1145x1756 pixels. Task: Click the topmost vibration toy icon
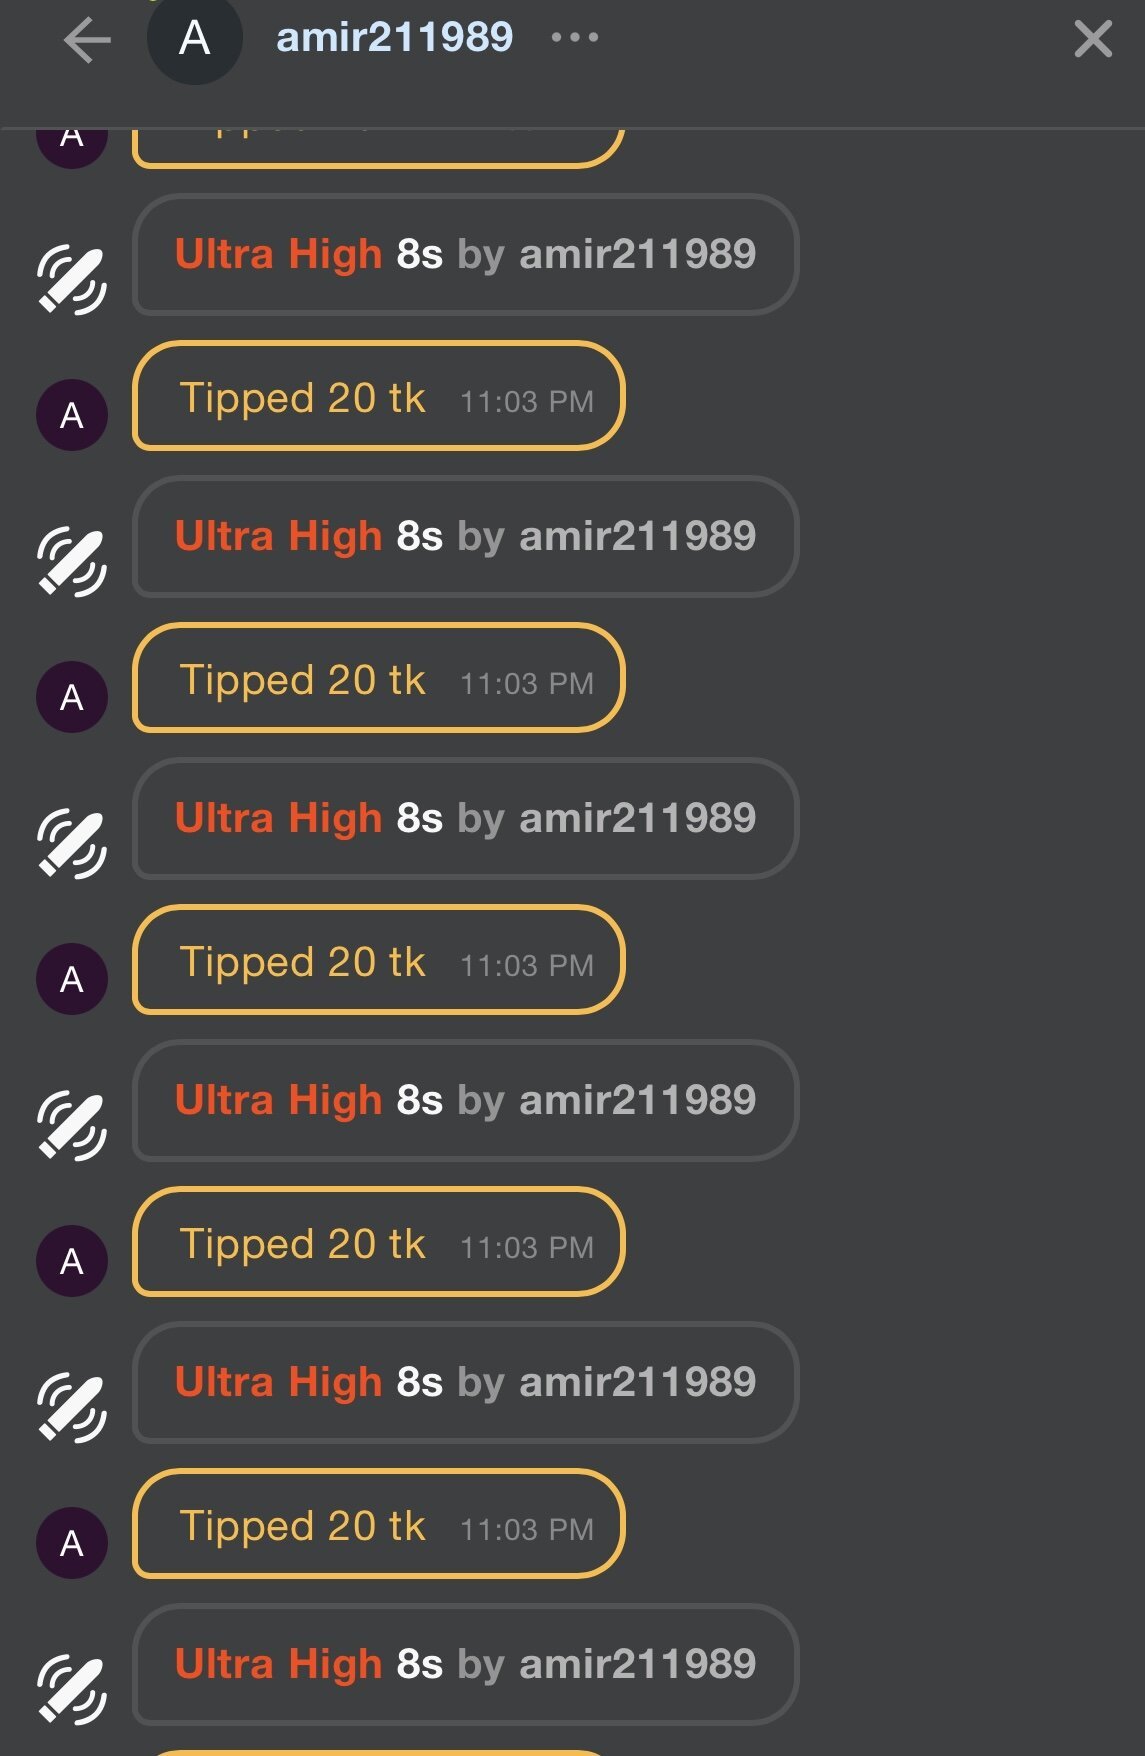[x=72, y=279]
